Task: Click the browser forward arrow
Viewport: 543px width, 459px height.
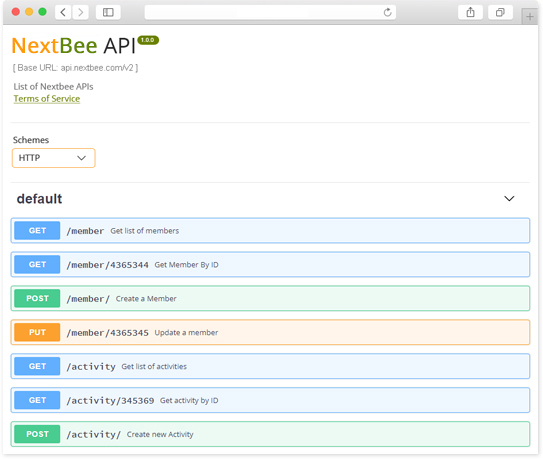Action: tap(81, 12)
